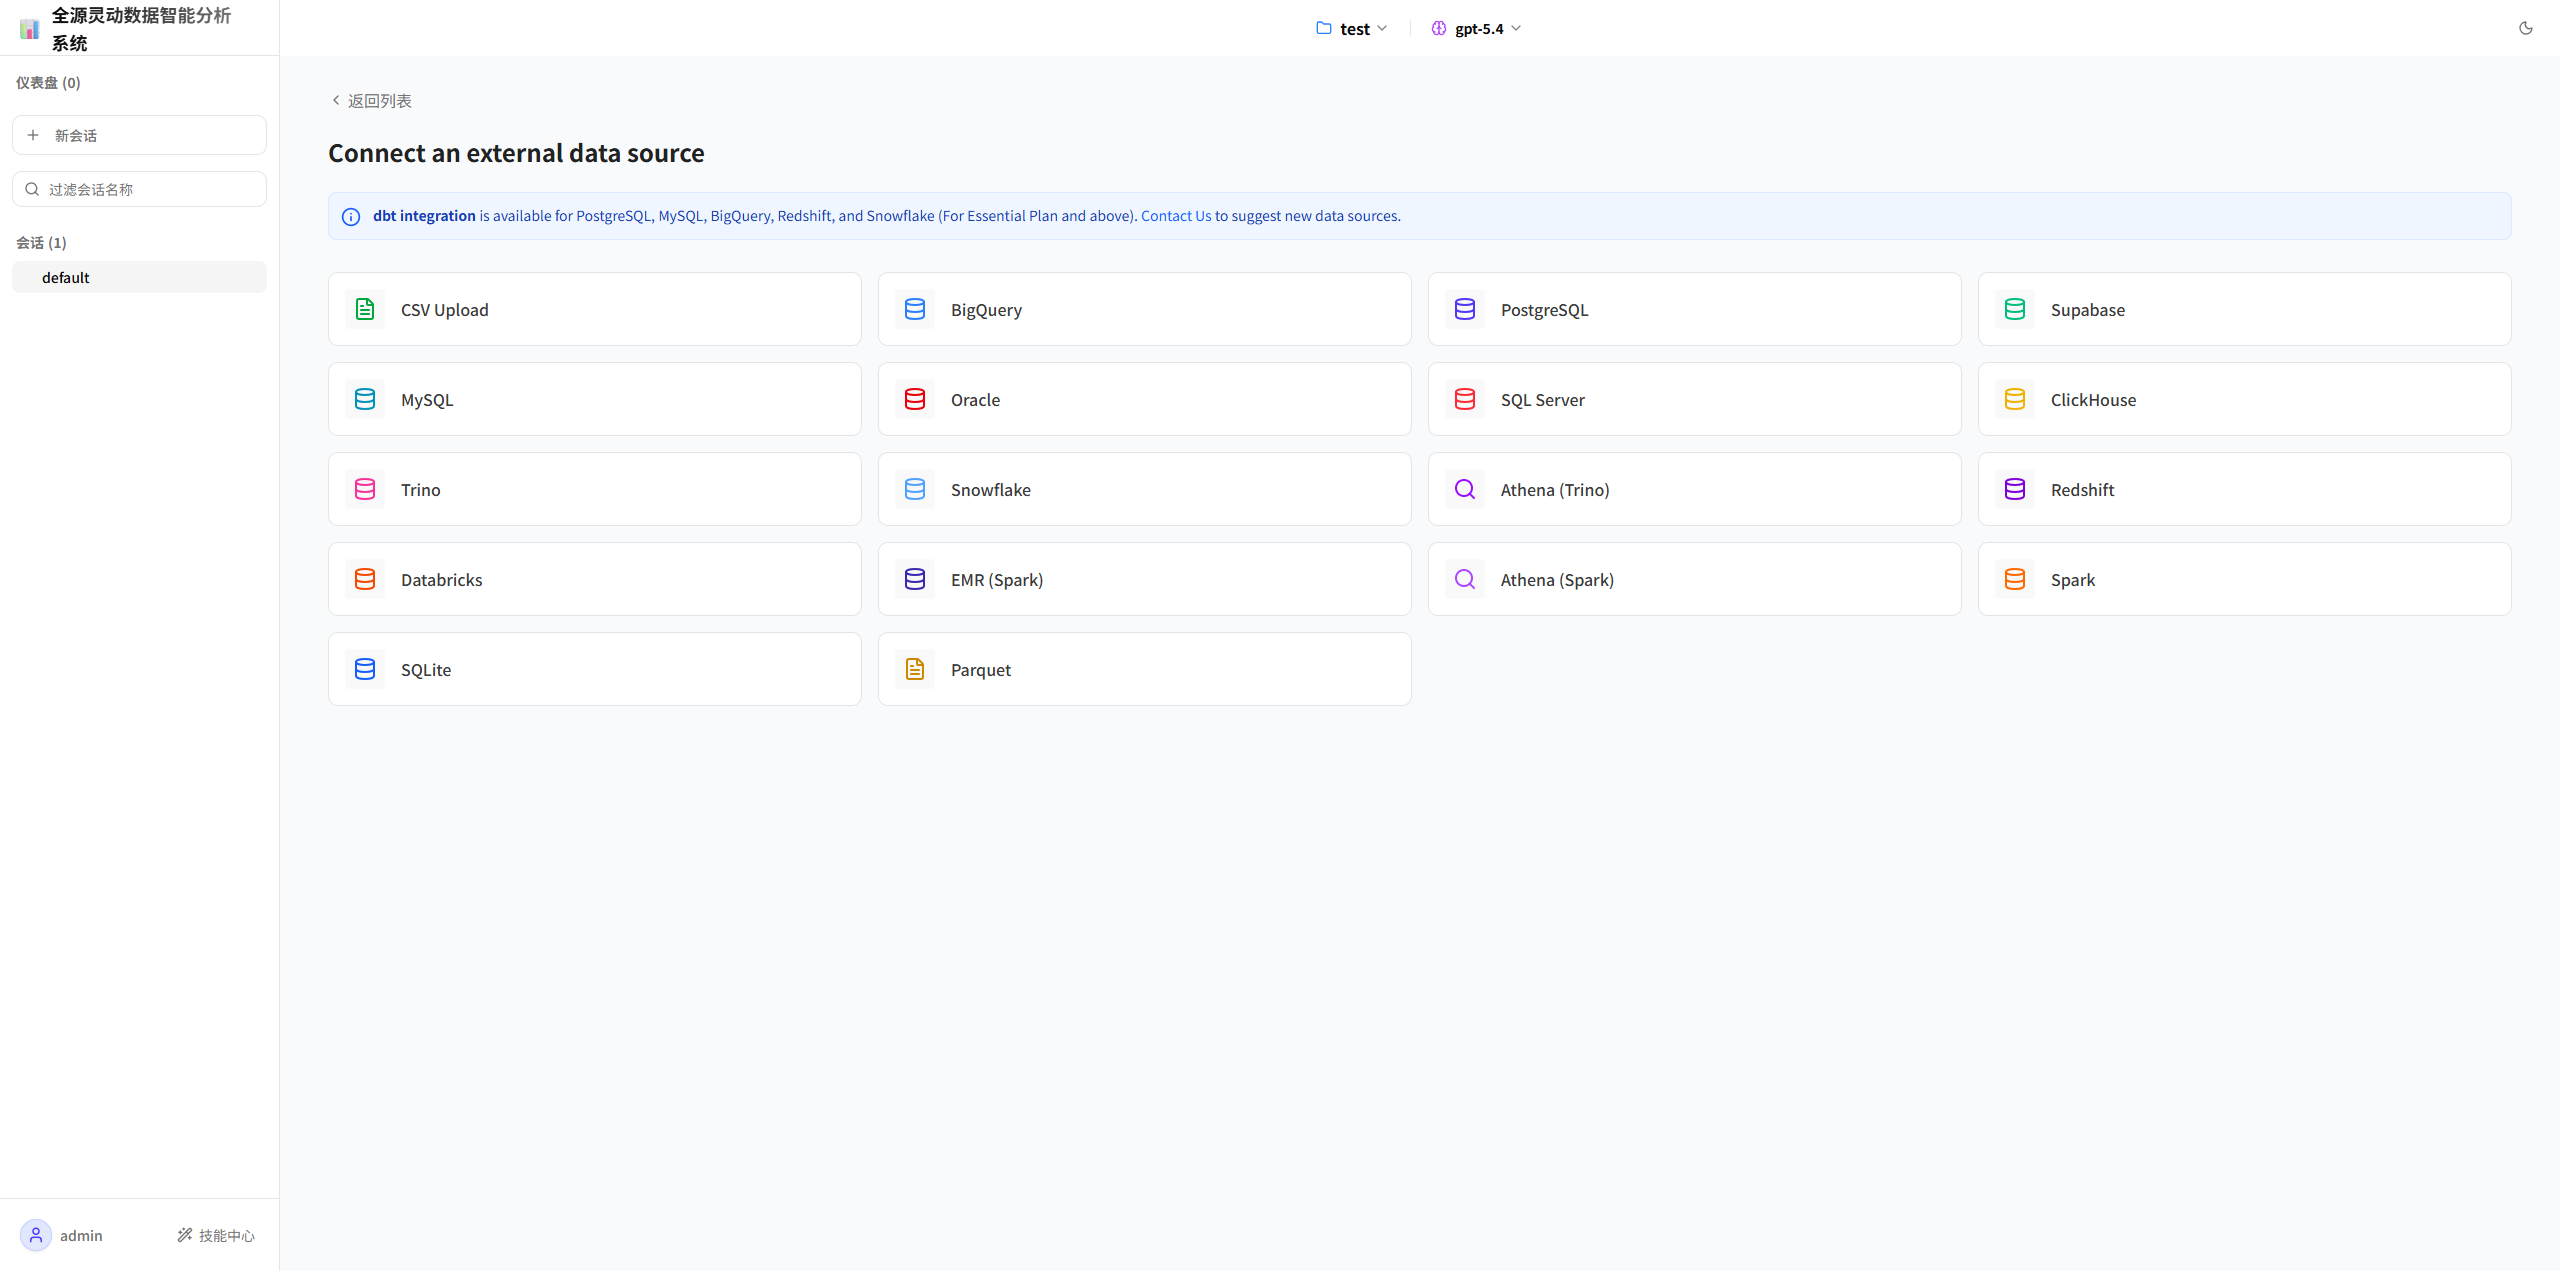This screenshot has height=1271, width=2560.
Task: Click the PostgreSQL label text
Action: click(x=1544, y=310)
